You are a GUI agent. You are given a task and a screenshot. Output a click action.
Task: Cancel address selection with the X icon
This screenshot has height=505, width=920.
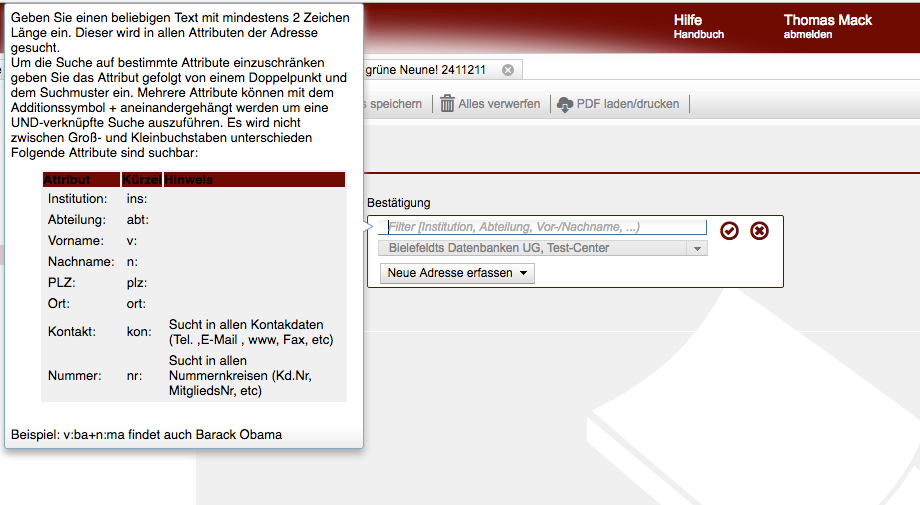tap(760, 231)
